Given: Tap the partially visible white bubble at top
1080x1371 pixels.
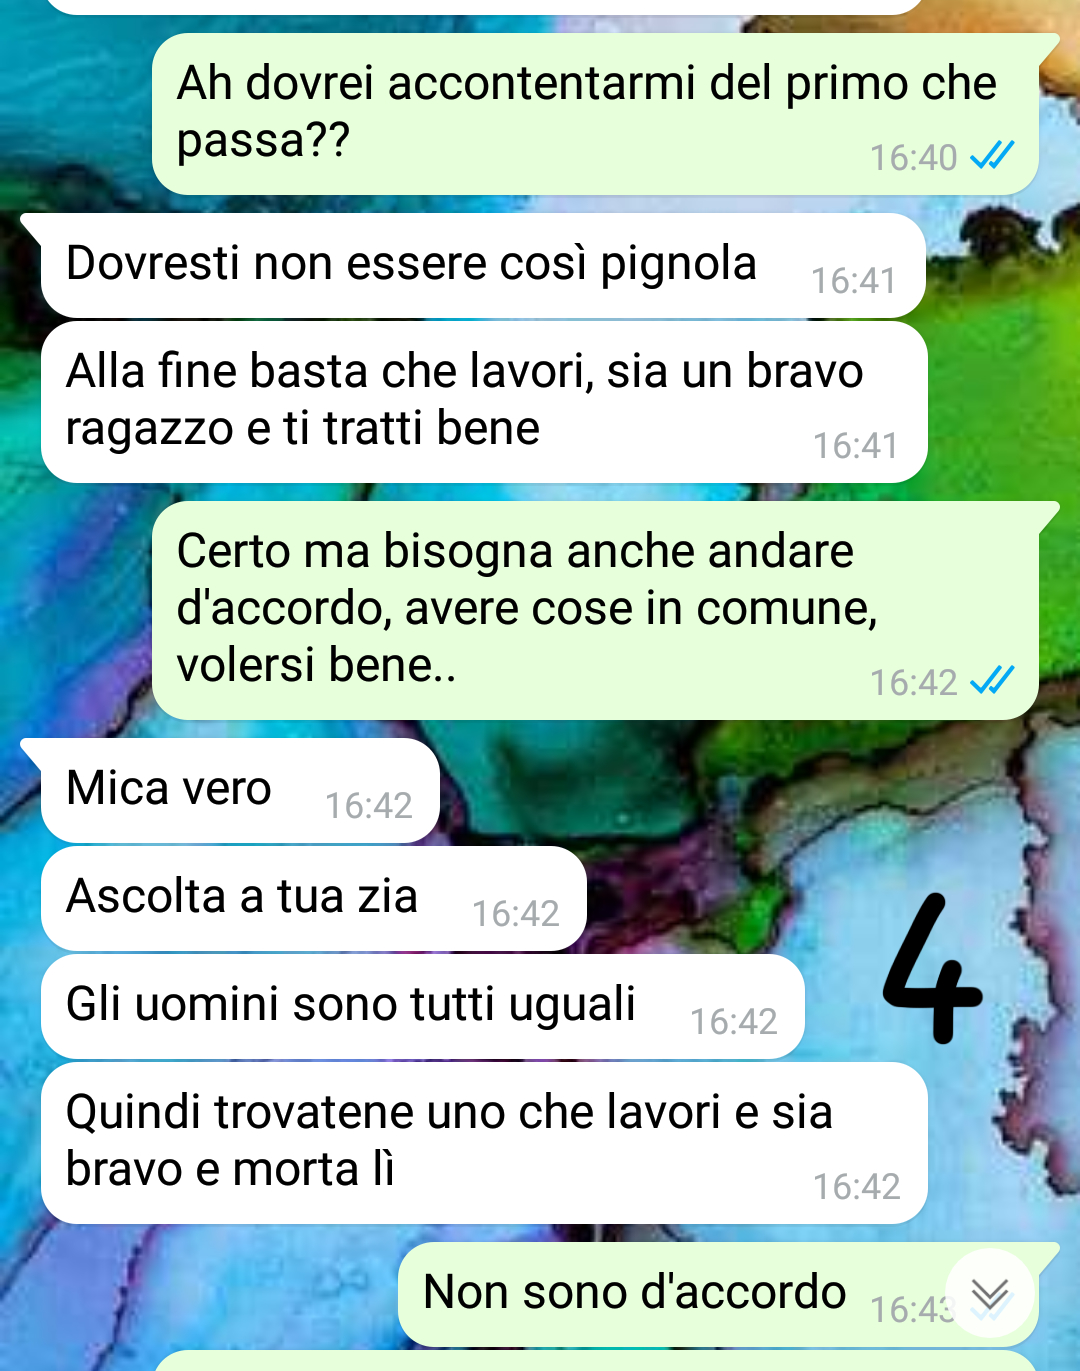Looking at the screenshot, I should tap(483, 6).
